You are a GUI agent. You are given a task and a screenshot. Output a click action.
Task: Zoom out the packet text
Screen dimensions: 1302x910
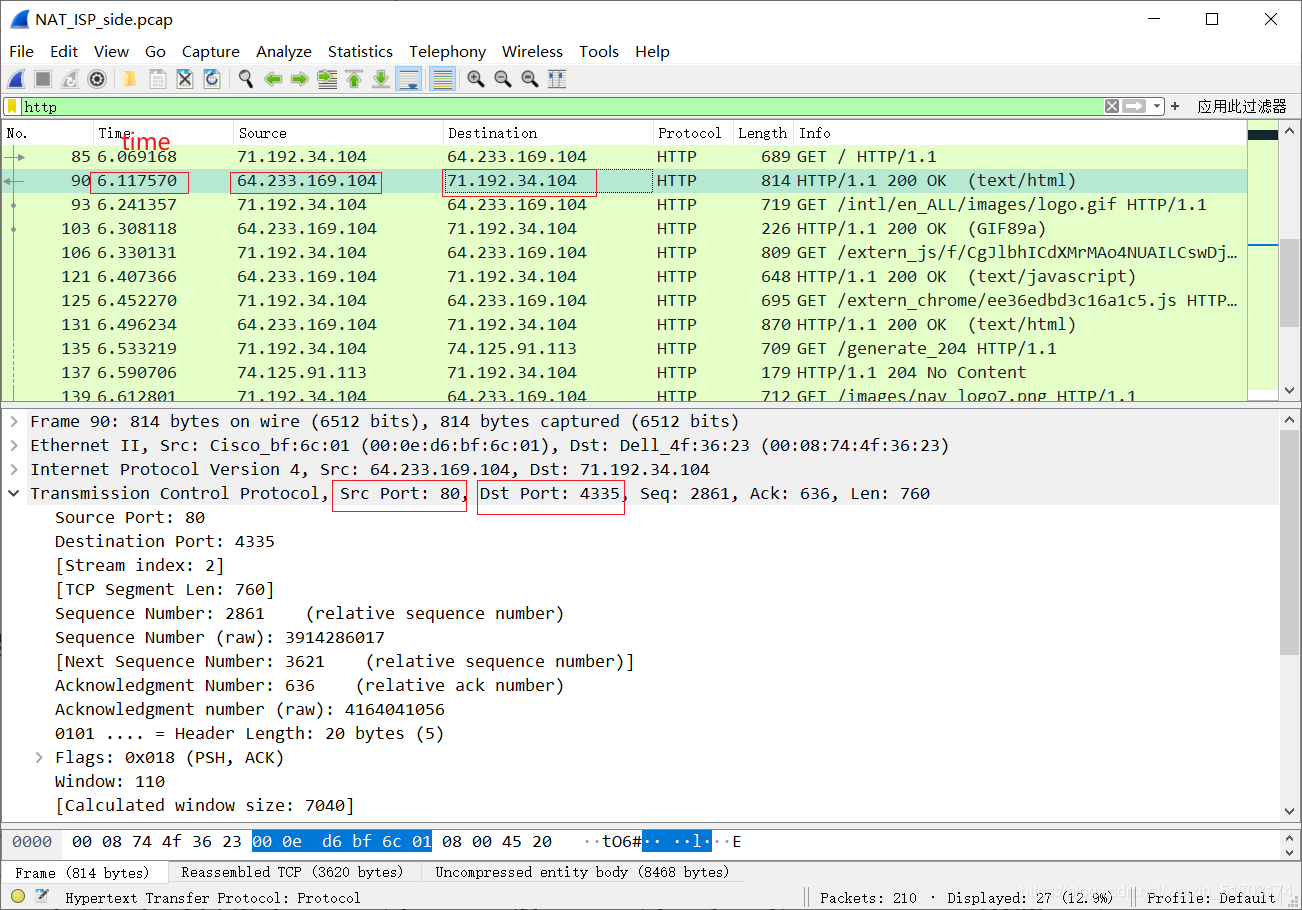(x=503, y=79)
